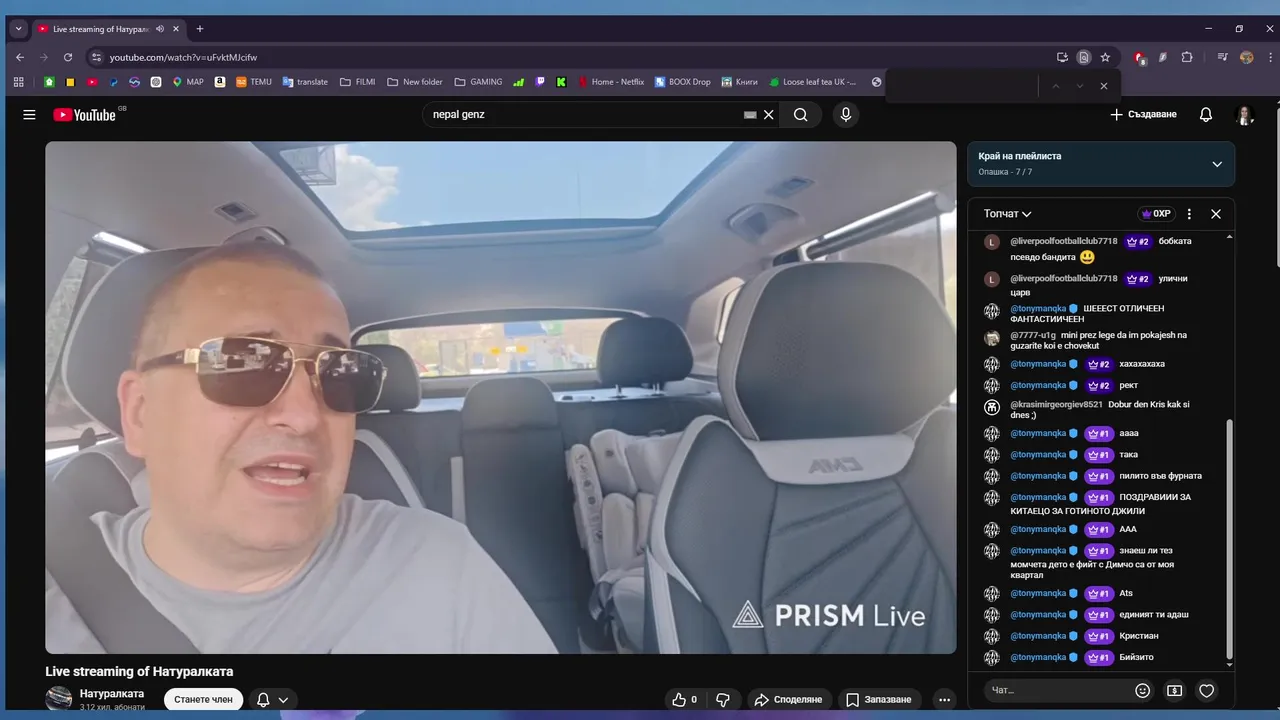
Task: Open the TEMU bookmark
Action: point(254,82)
